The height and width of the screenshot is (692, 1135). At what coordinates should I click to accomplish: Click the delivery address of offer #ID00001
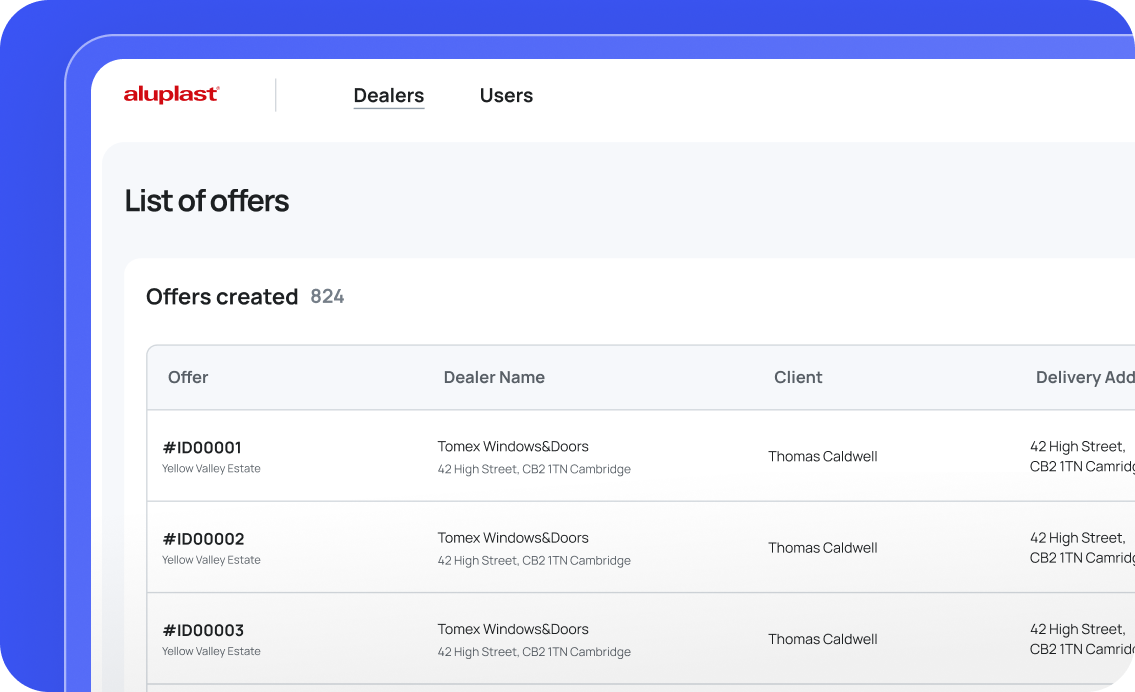pos(1080,457)
